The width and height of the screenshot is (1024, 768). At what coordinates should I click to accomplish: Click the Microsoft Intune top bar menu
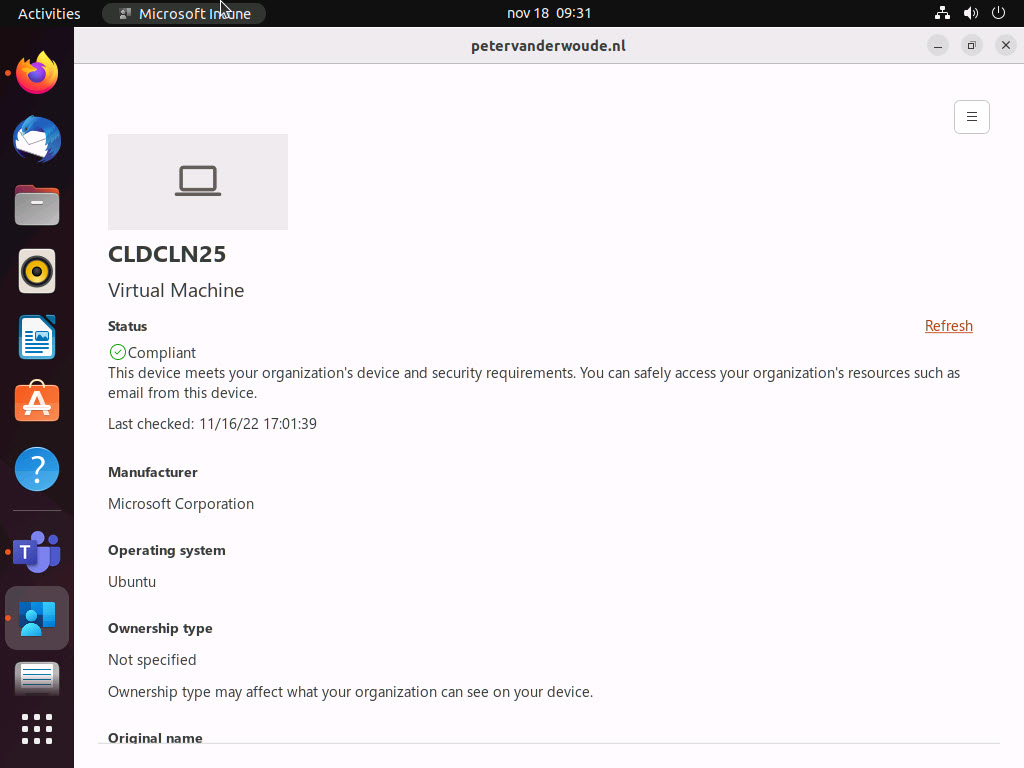[184, 13]
